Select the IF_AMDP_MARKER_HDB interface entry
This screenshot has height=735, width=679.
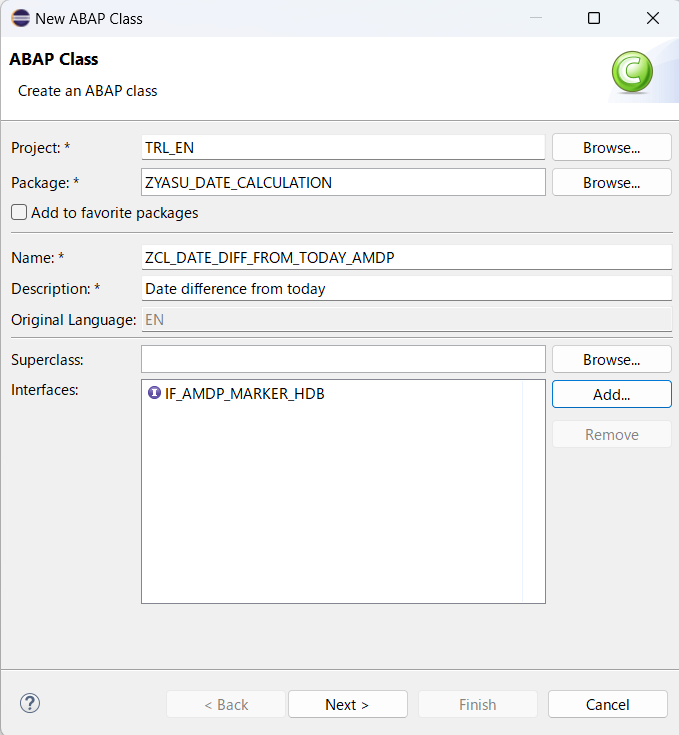[236, 393]
